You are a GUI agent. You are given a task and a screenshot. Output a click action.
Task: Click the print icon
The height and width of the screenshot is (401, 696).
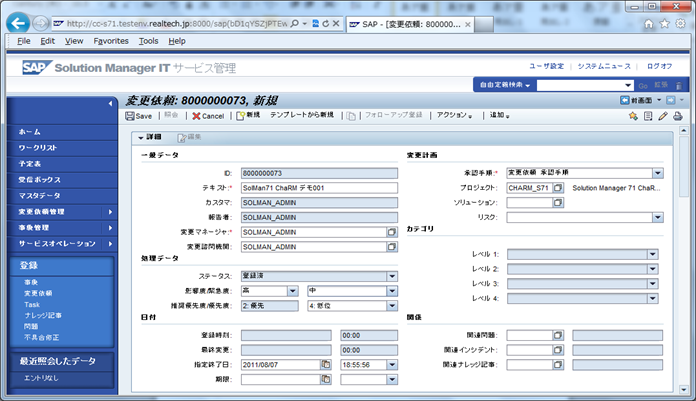(678, 116)
